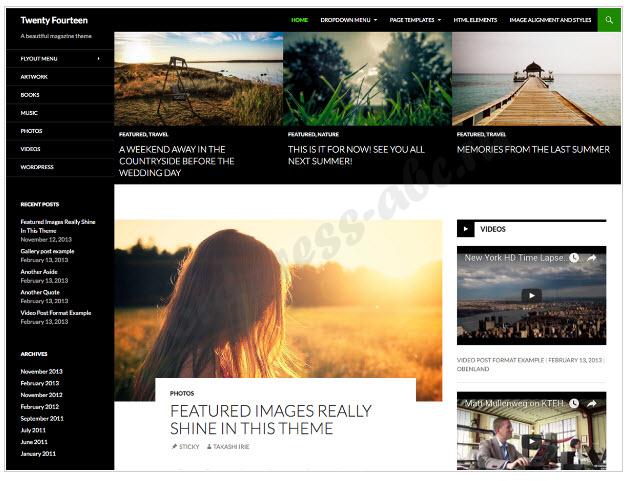635x481 pixels.
Task: Click watch later clock on Matt Mullenweg video
Action: pyautogui.click(x=574, y=403)
